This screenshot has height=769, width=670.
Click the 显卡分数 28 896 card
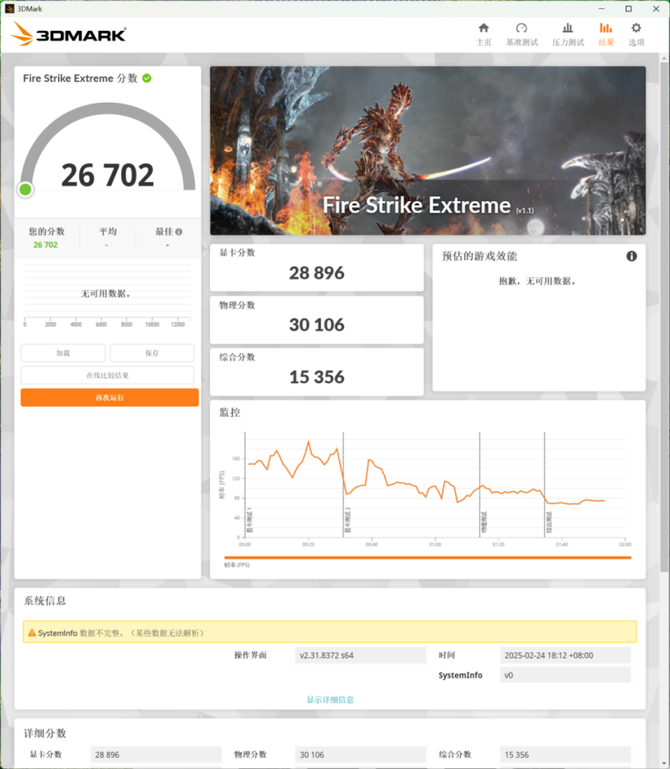(317, 267)
